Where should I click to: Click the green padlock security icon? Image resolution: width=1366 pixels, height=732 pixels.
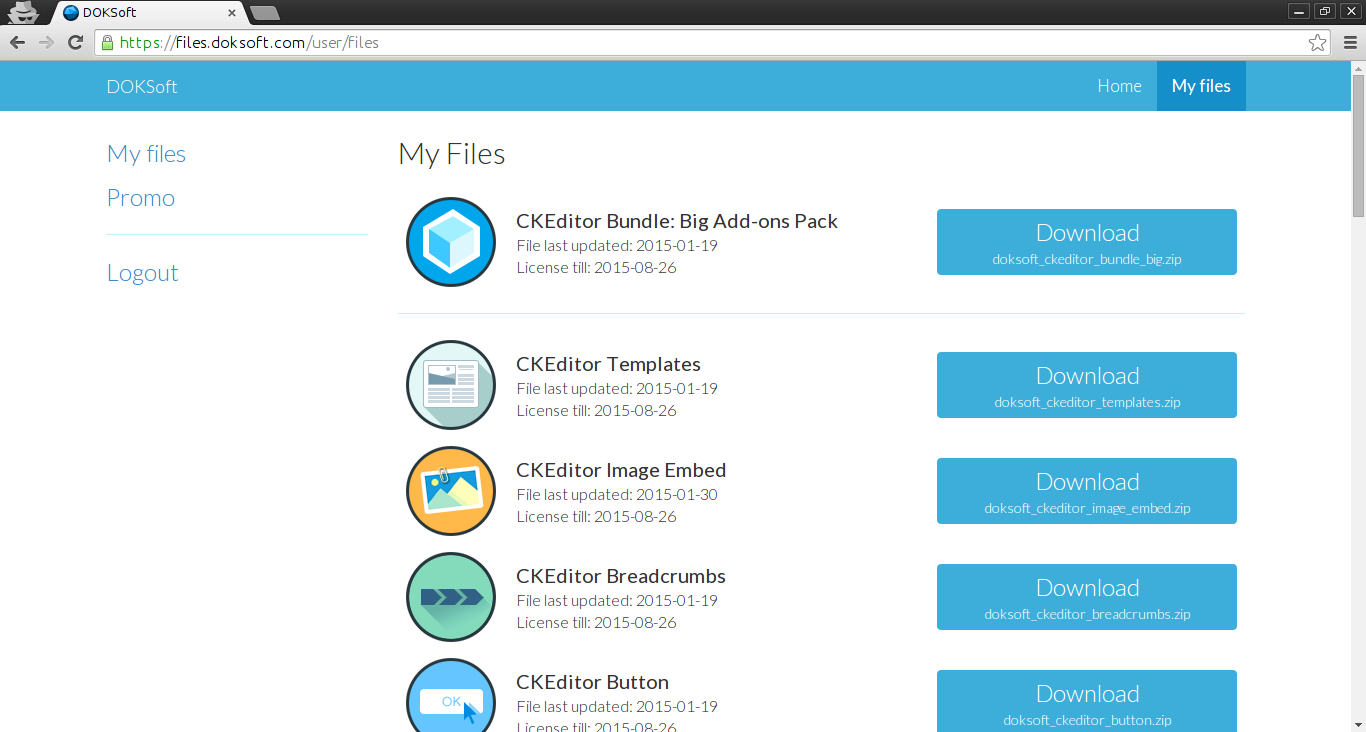pyautogui.click(x=107, y=42)
